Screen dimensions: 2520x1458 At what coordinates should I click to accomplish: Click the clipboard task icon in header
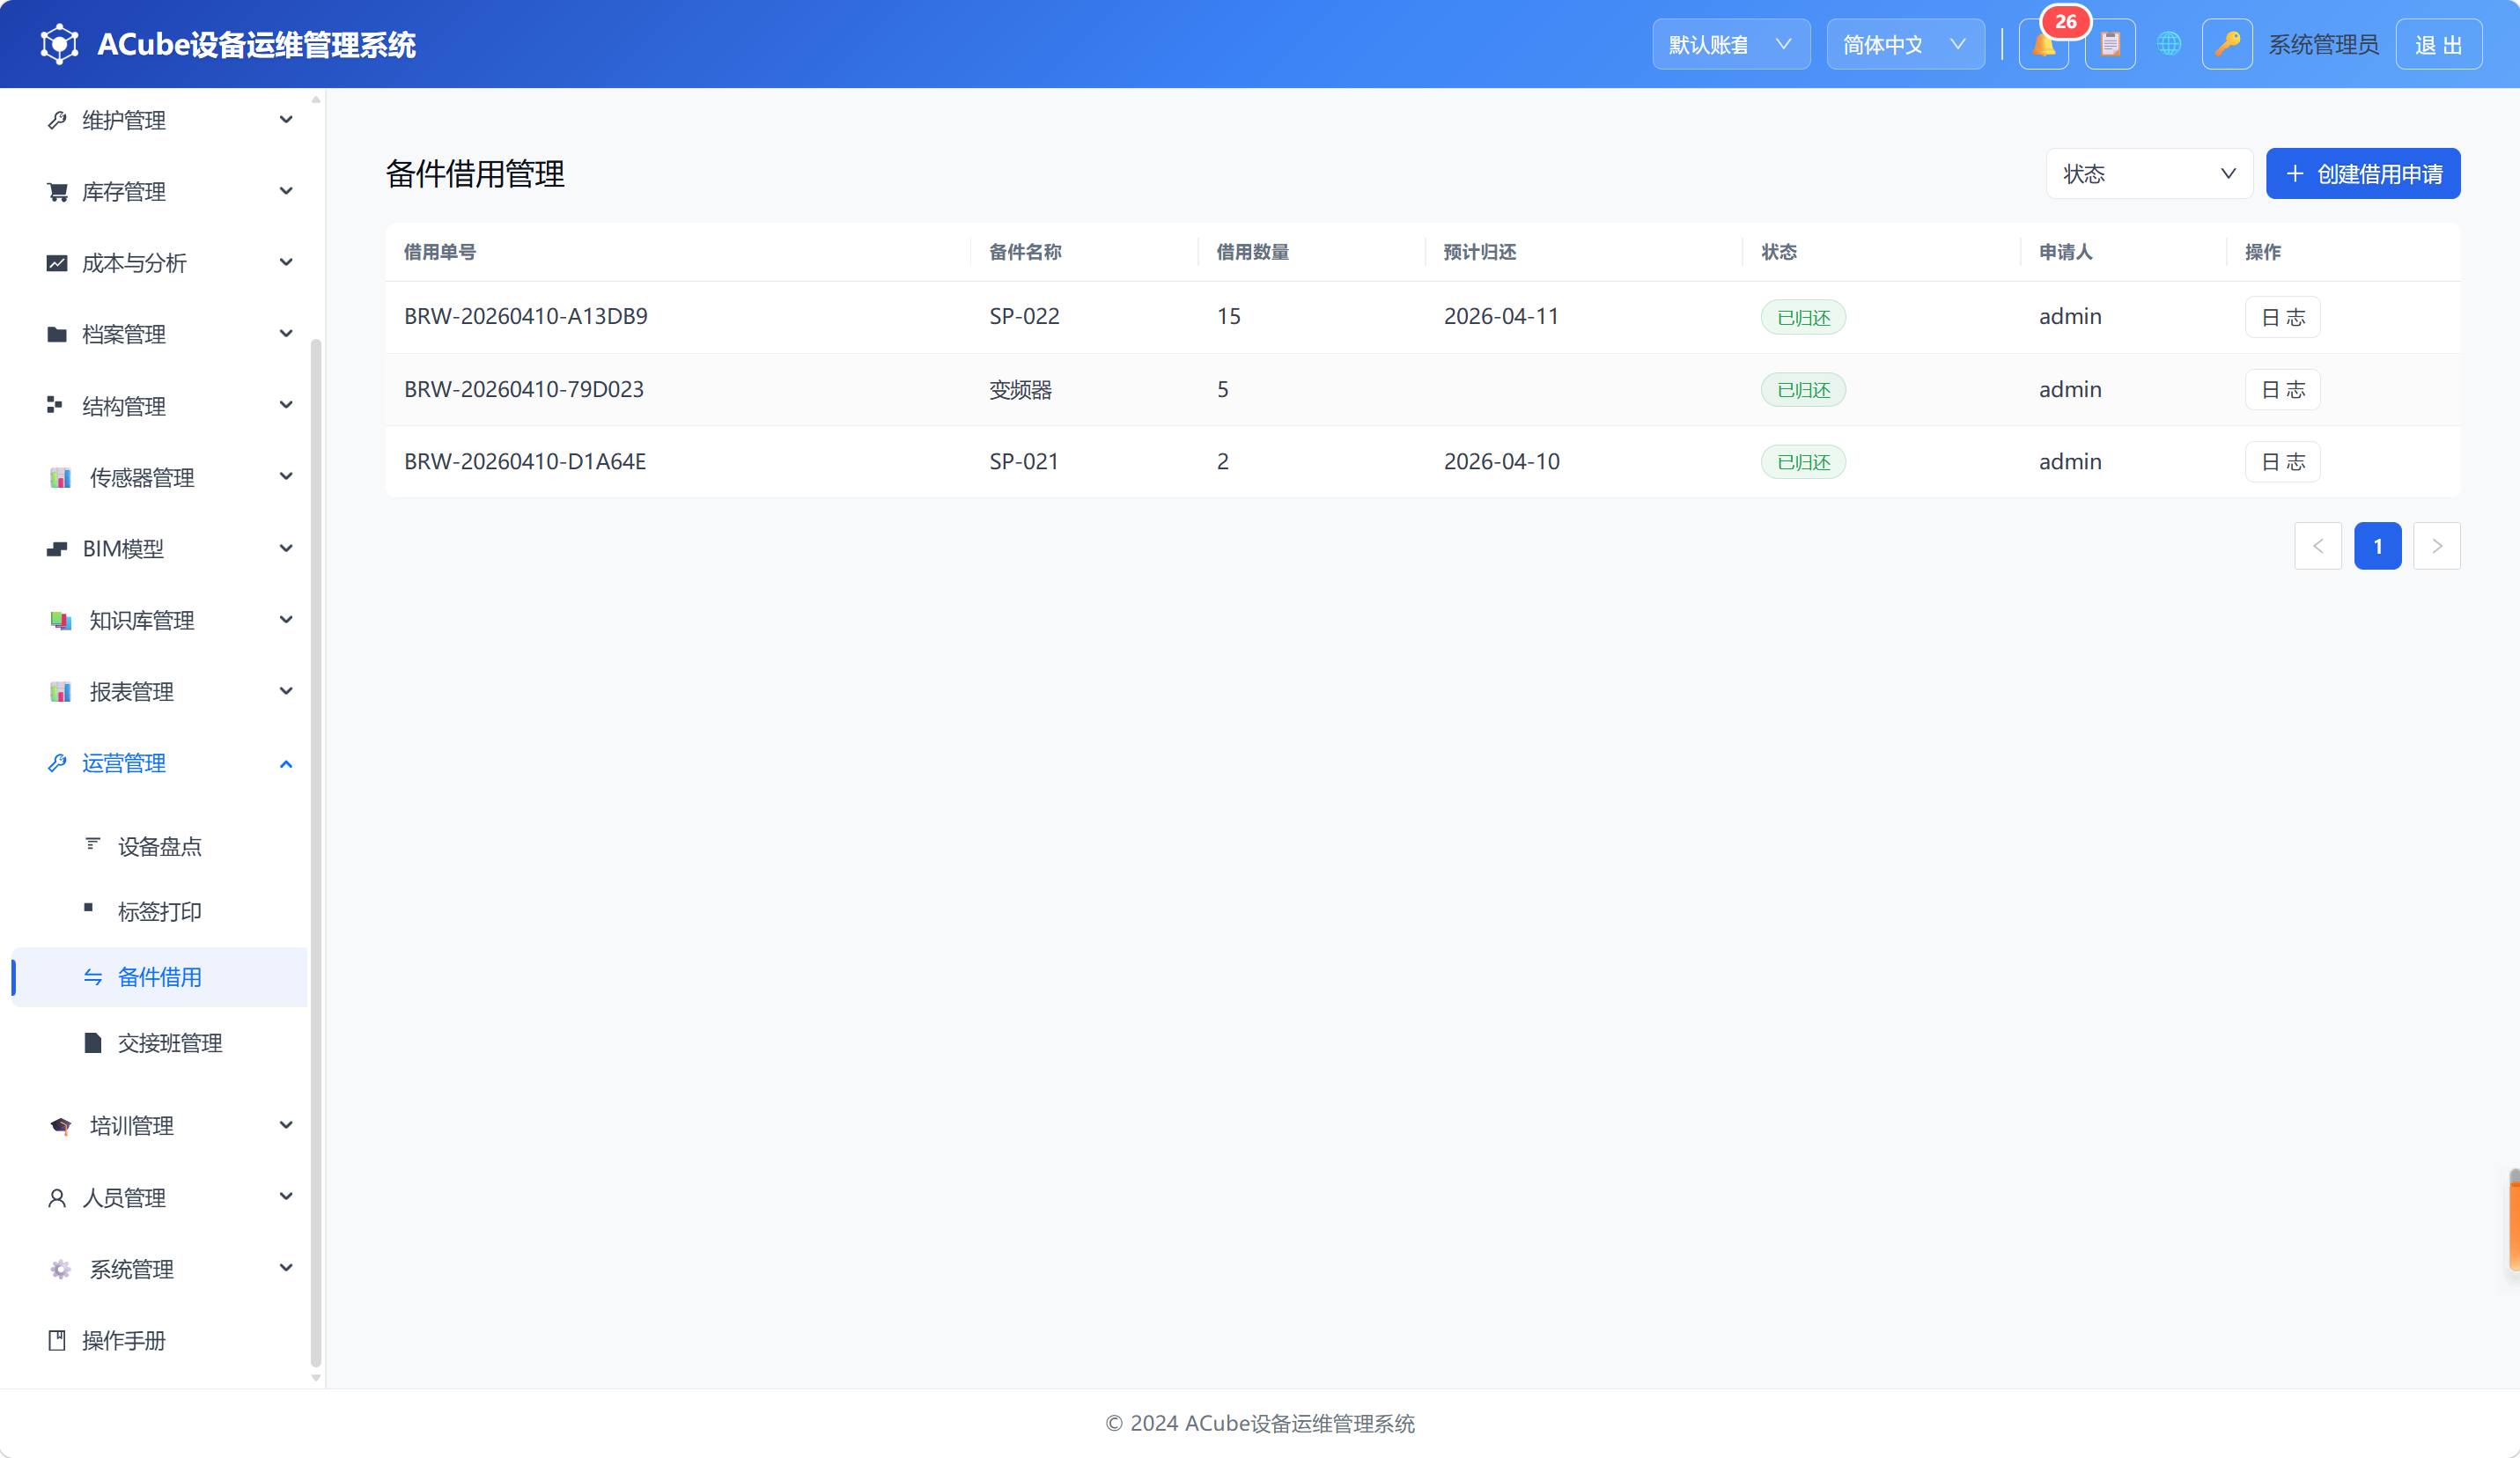(x=2110, y=44)
